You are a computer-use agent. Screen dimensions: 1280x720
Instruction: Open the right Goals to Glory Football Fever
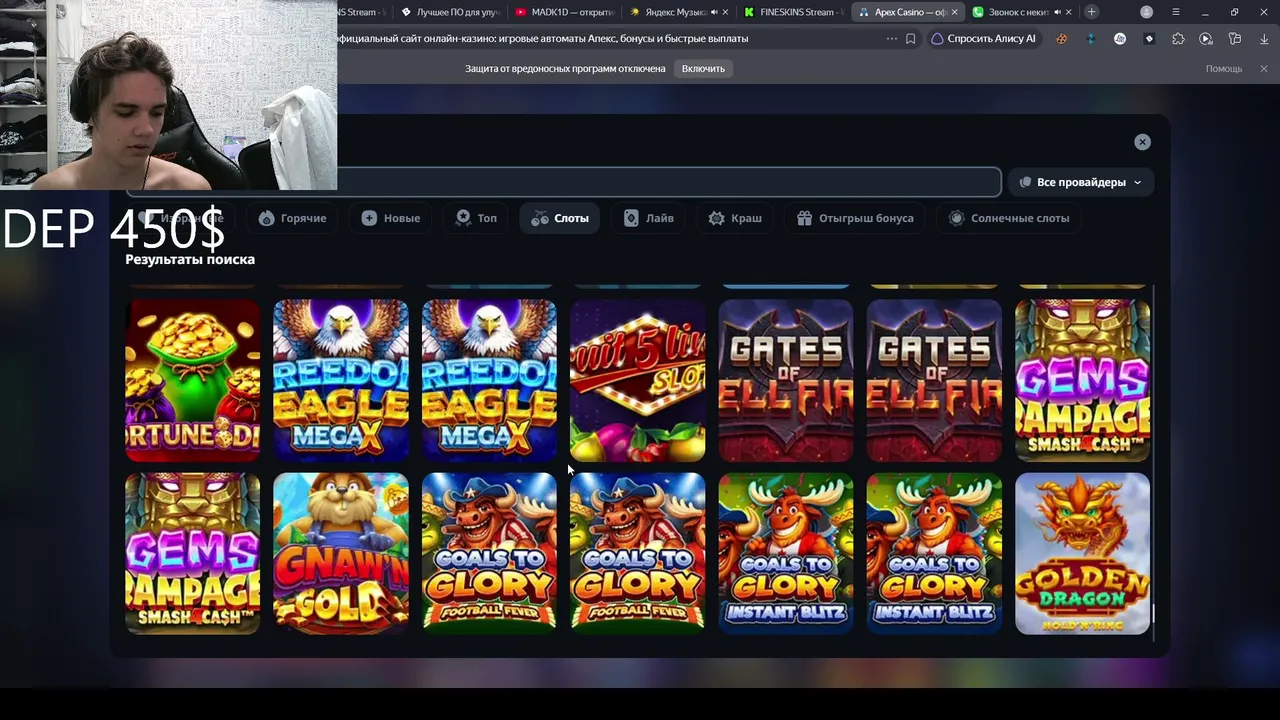tap(637, 553)
